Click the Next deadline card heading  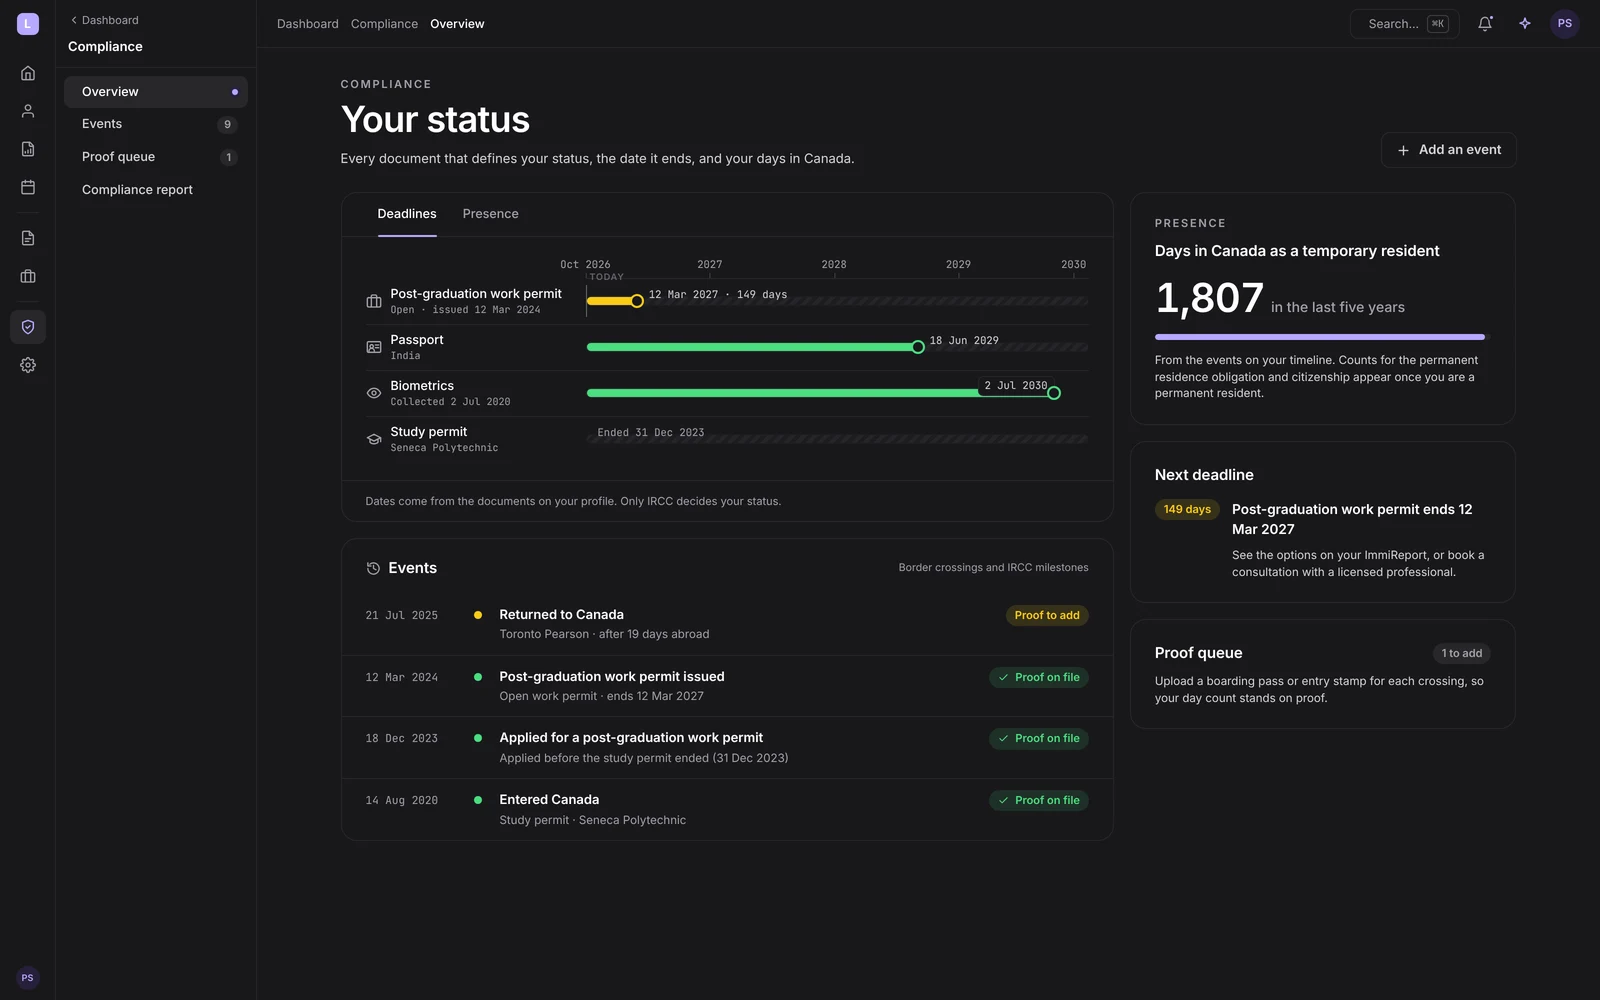(1204, 475)
